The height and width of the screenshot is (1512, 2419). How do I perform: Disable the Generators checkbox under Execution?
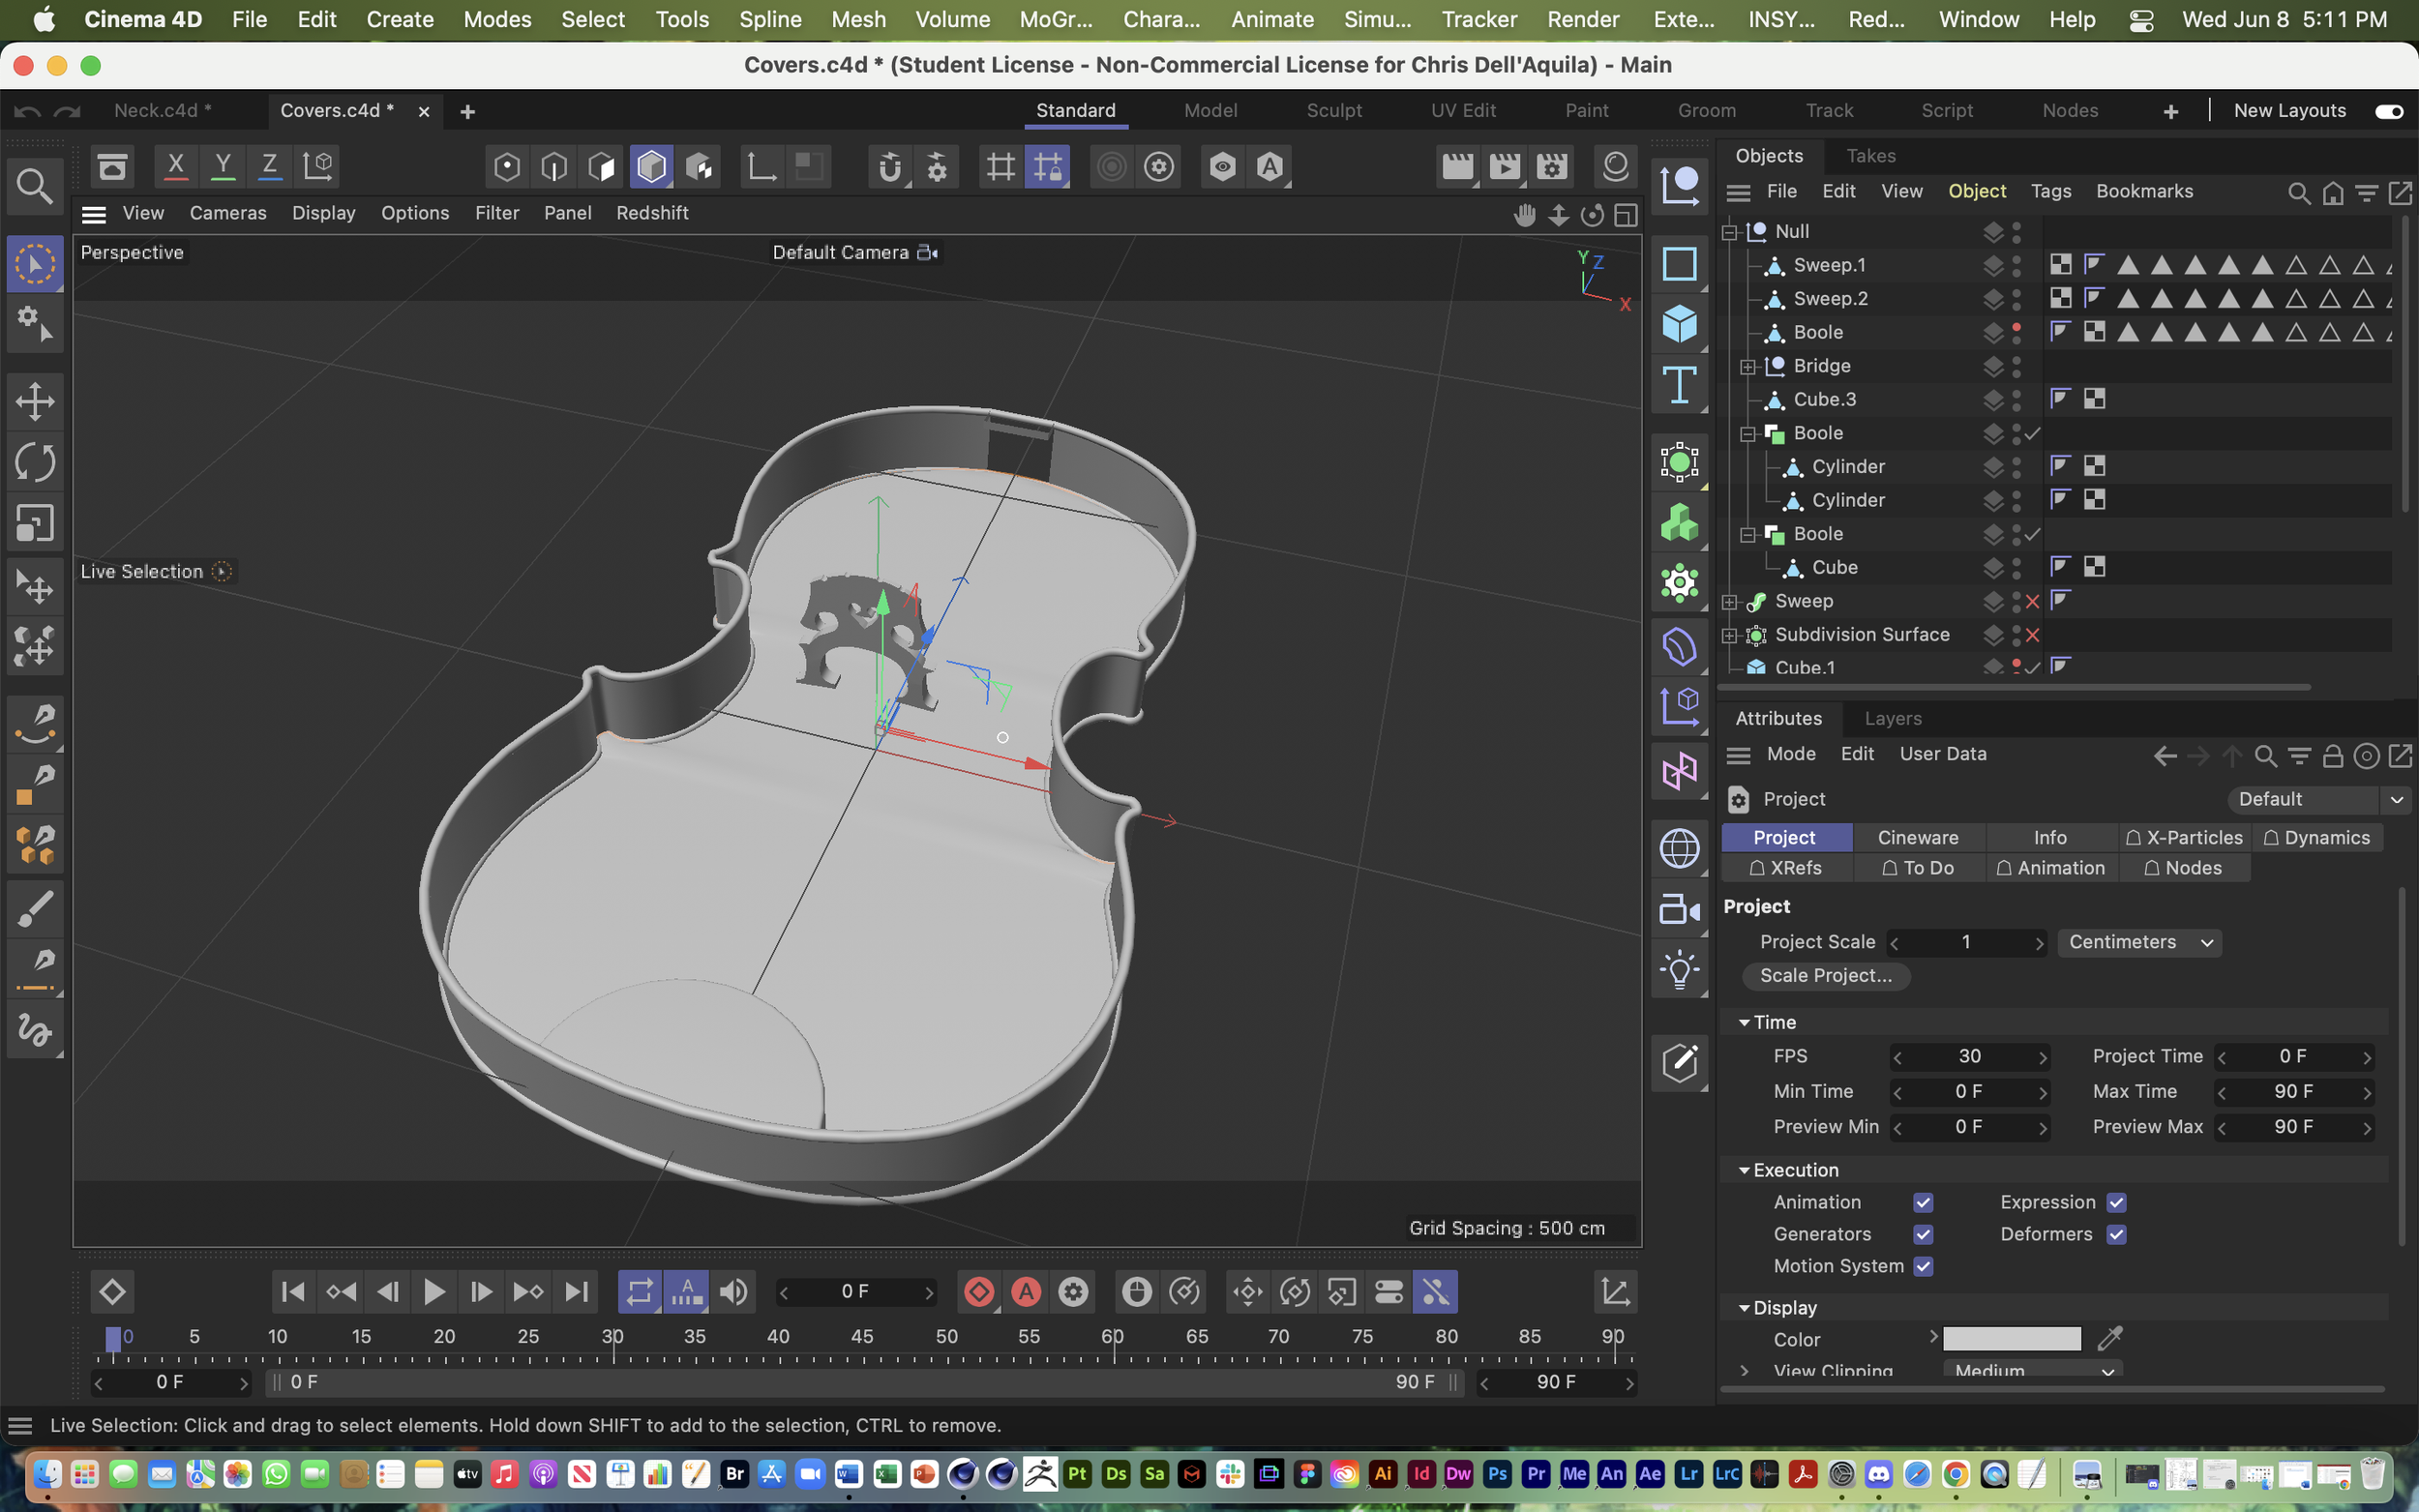(1924, 1234)
